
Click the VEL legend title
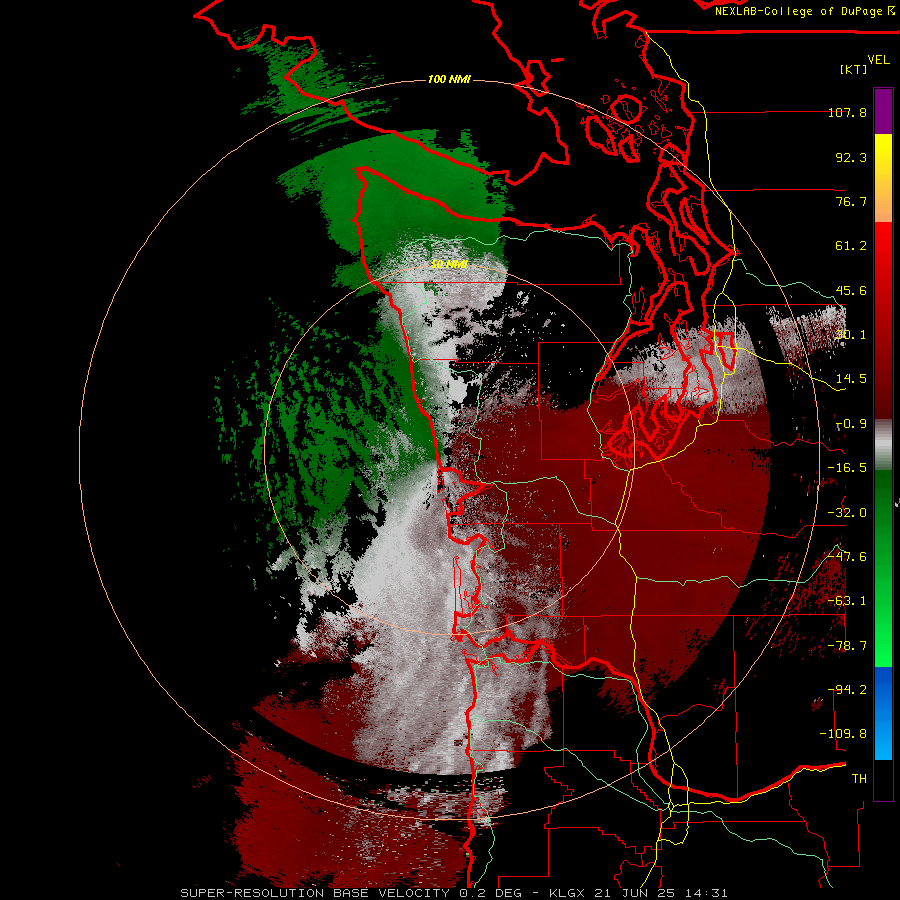click(x=878, y=59)
